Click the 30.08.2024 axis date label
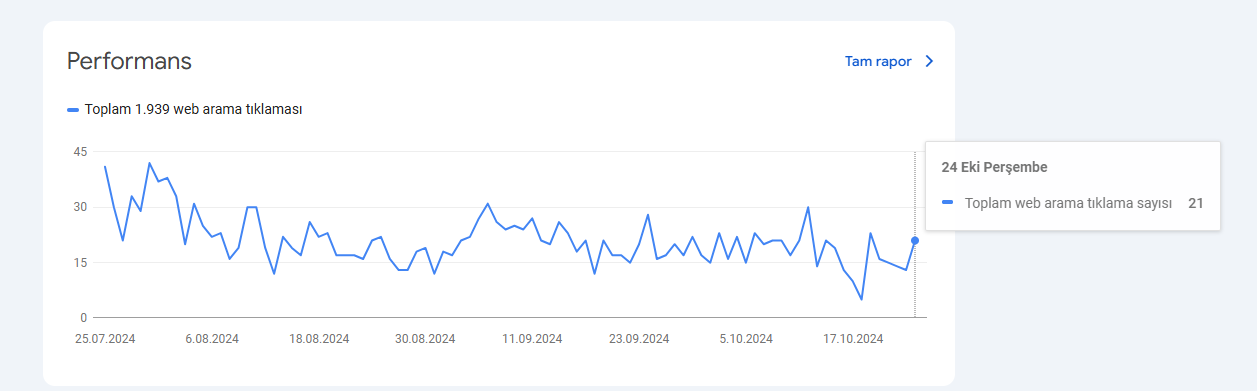This screenshot has width=1257, height=391. pyautogui.click(x=425, y=338)
